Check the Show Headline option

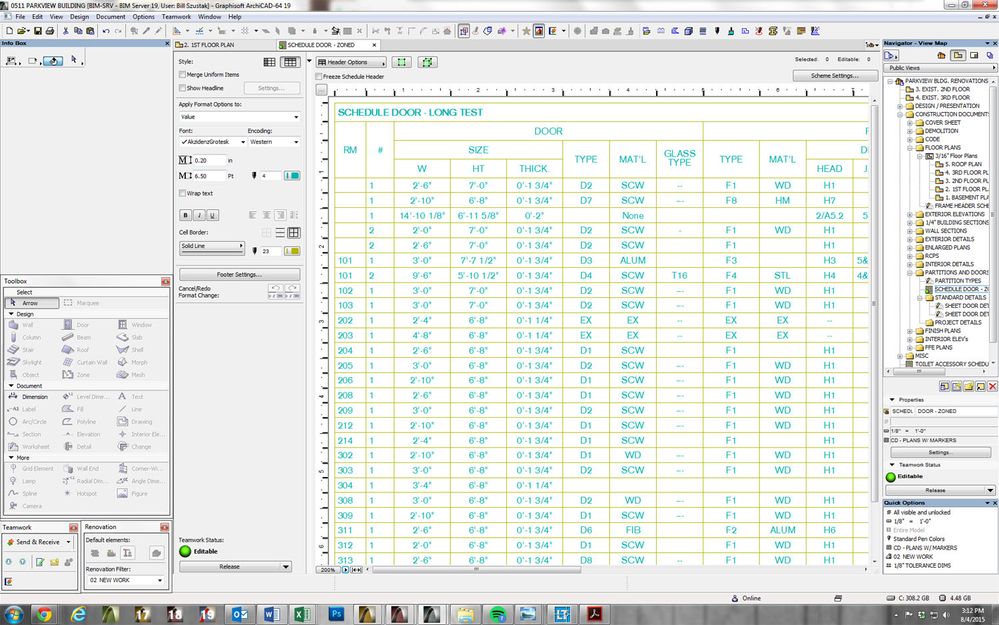[x=182, y=88]
